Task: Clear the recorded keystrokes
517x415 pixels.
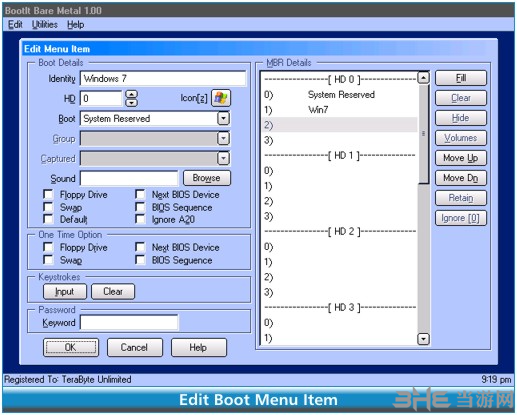Action: click(x=113, y=292)
